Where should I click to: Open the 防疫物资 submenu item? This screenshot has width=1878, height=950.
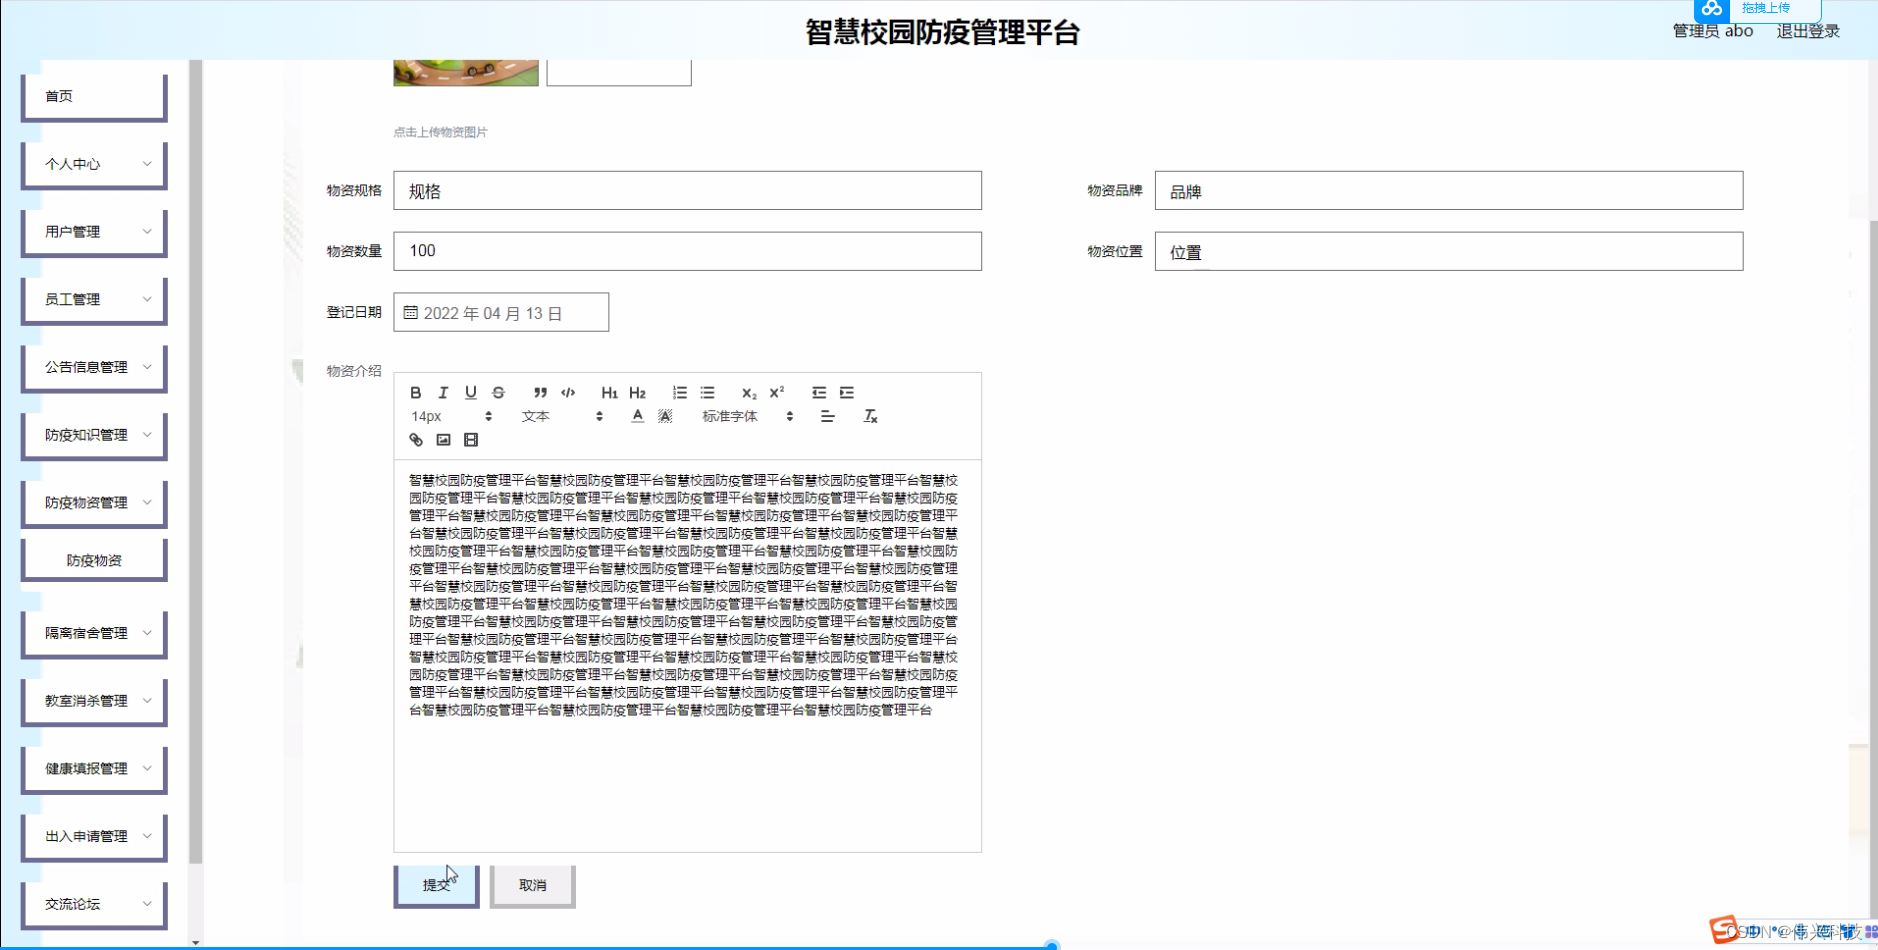coord(93,559)
